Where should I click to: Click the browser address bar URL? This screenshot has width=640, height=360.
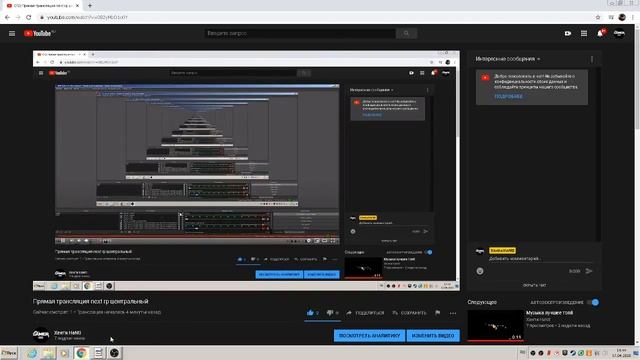[87, 17]
